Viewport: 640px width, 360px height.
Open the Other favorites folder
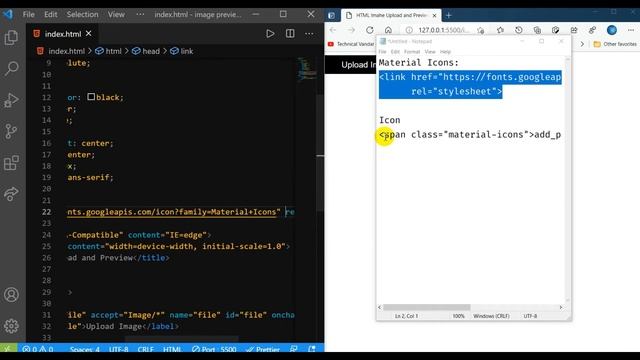pos(615,44)
